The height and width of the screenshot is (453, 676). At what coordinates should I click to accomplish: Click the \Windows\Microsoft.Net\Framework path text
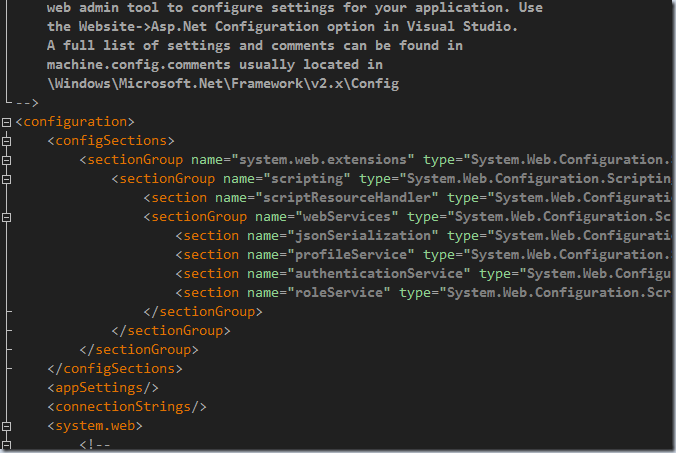coord(223,84)
